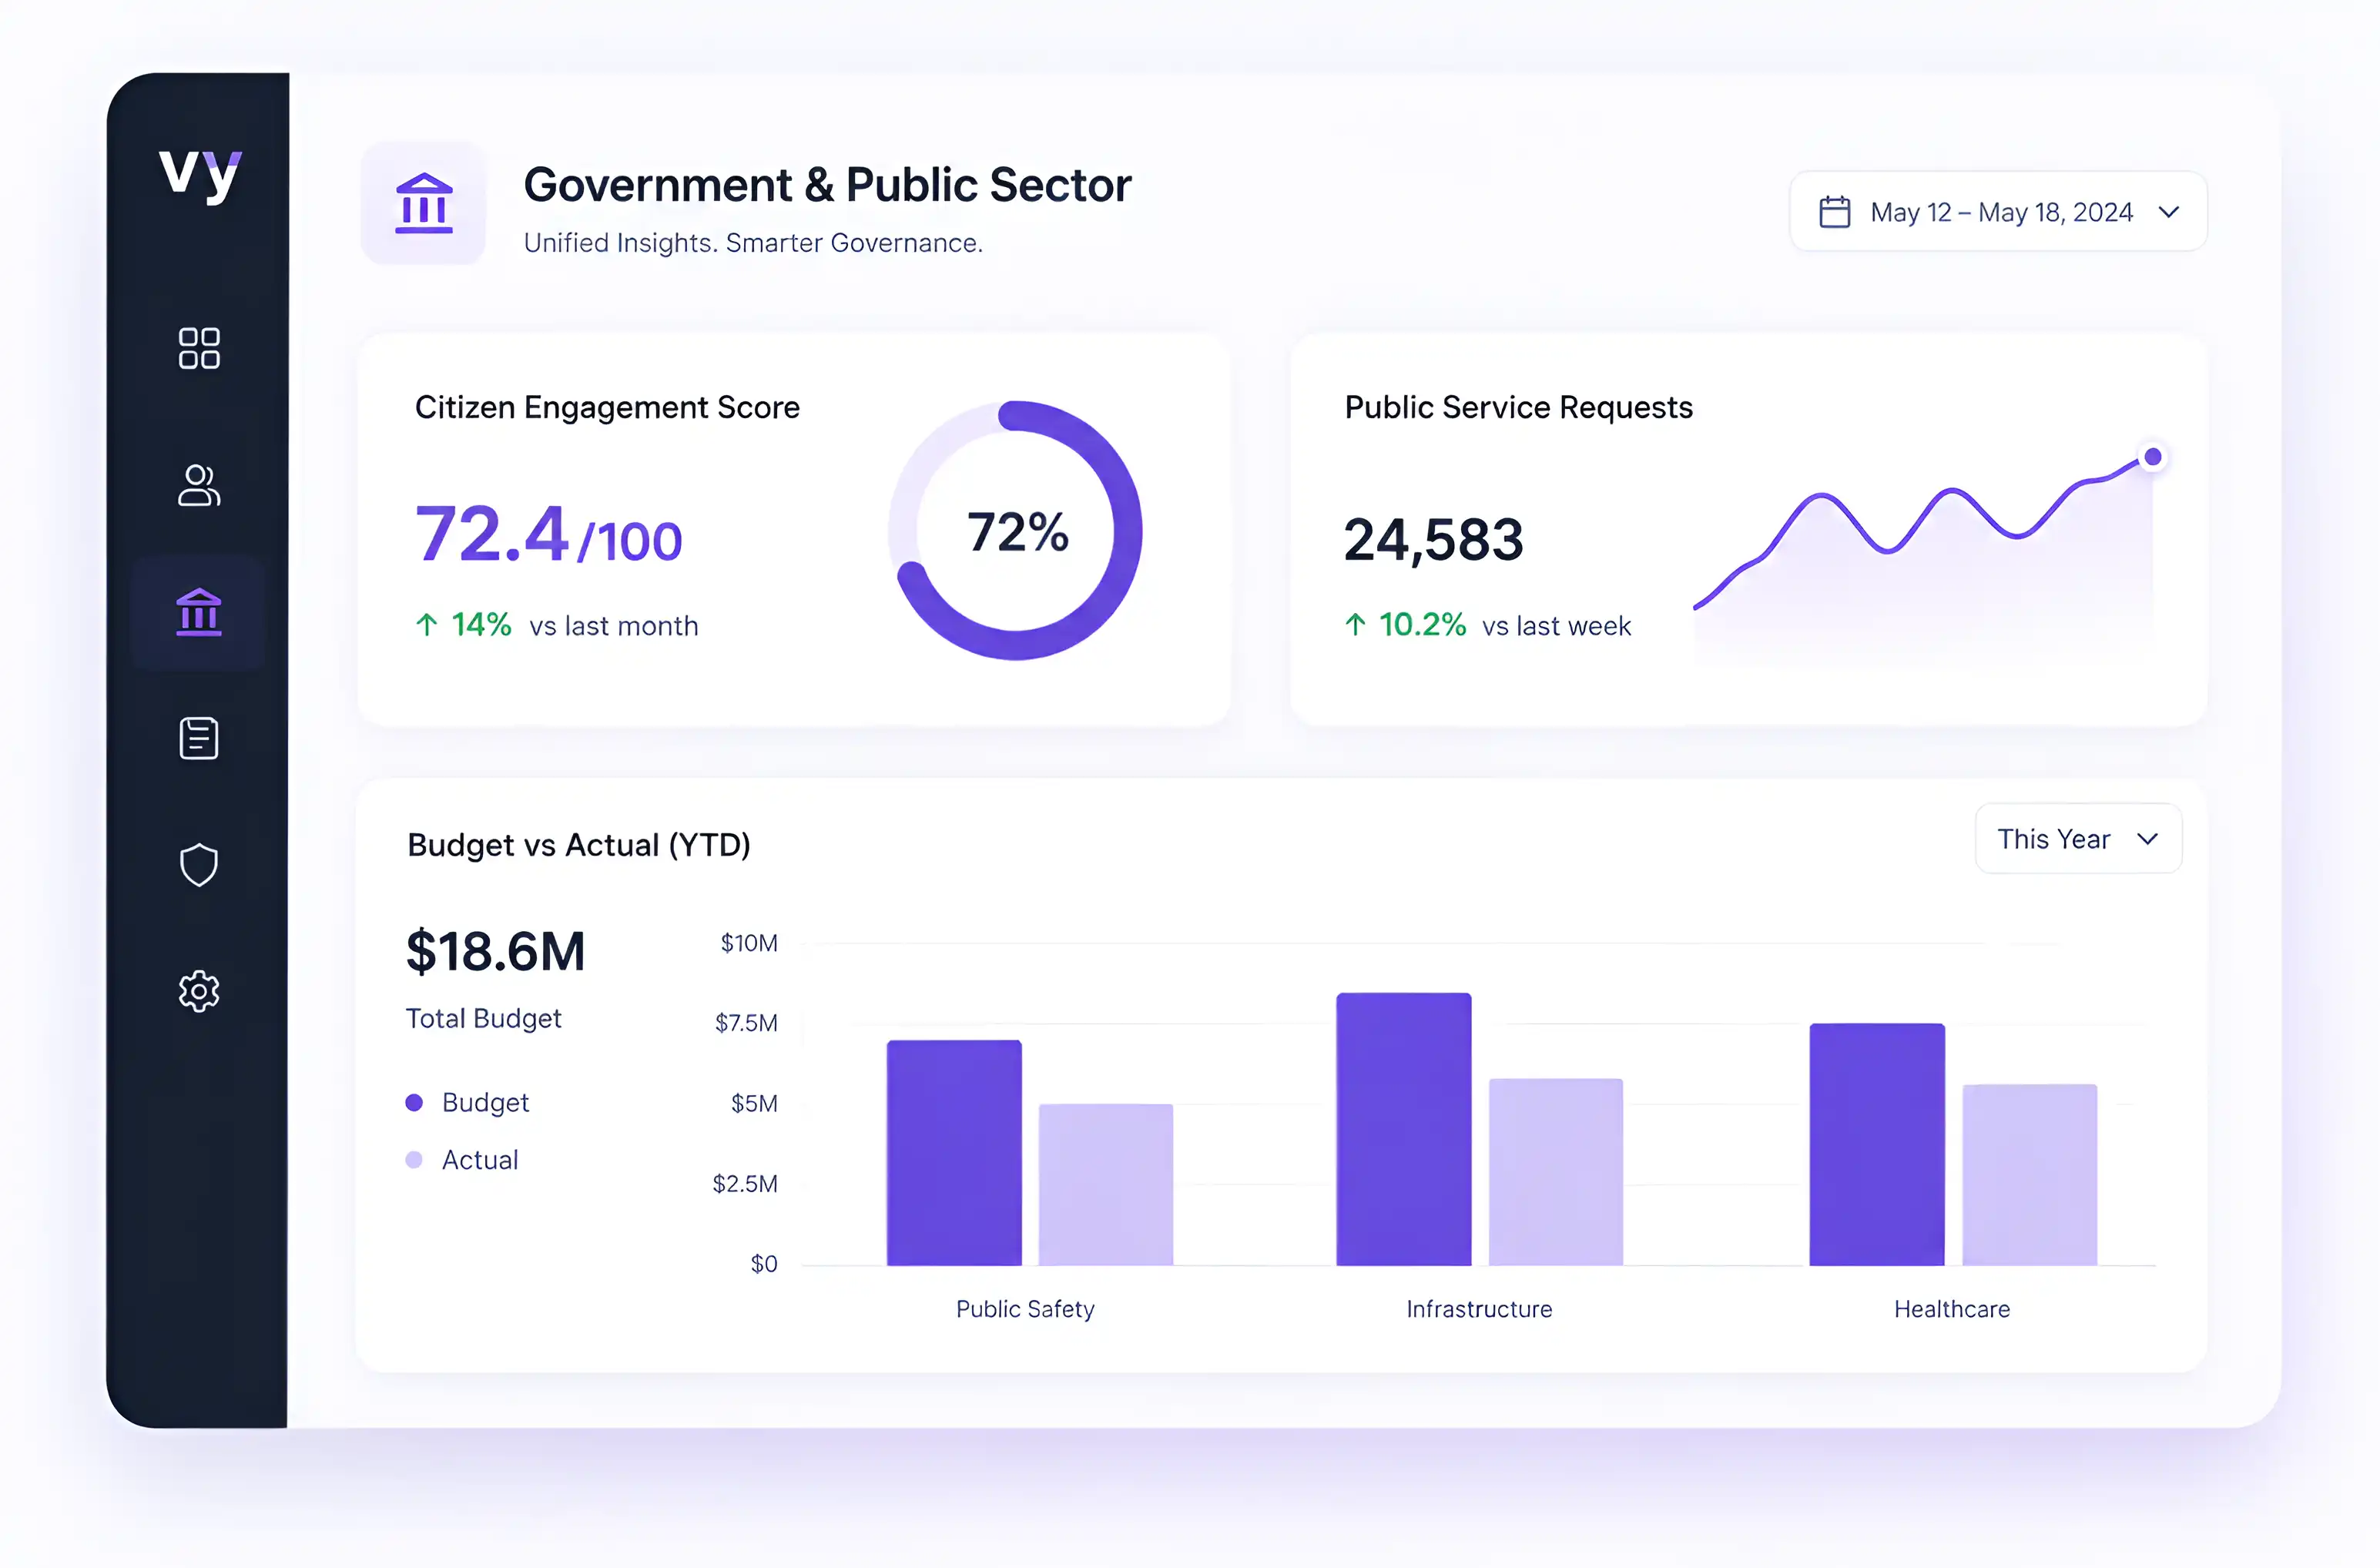Click the Citizen Engagement Score title
2380x1568 pixels.
[607, 408]
